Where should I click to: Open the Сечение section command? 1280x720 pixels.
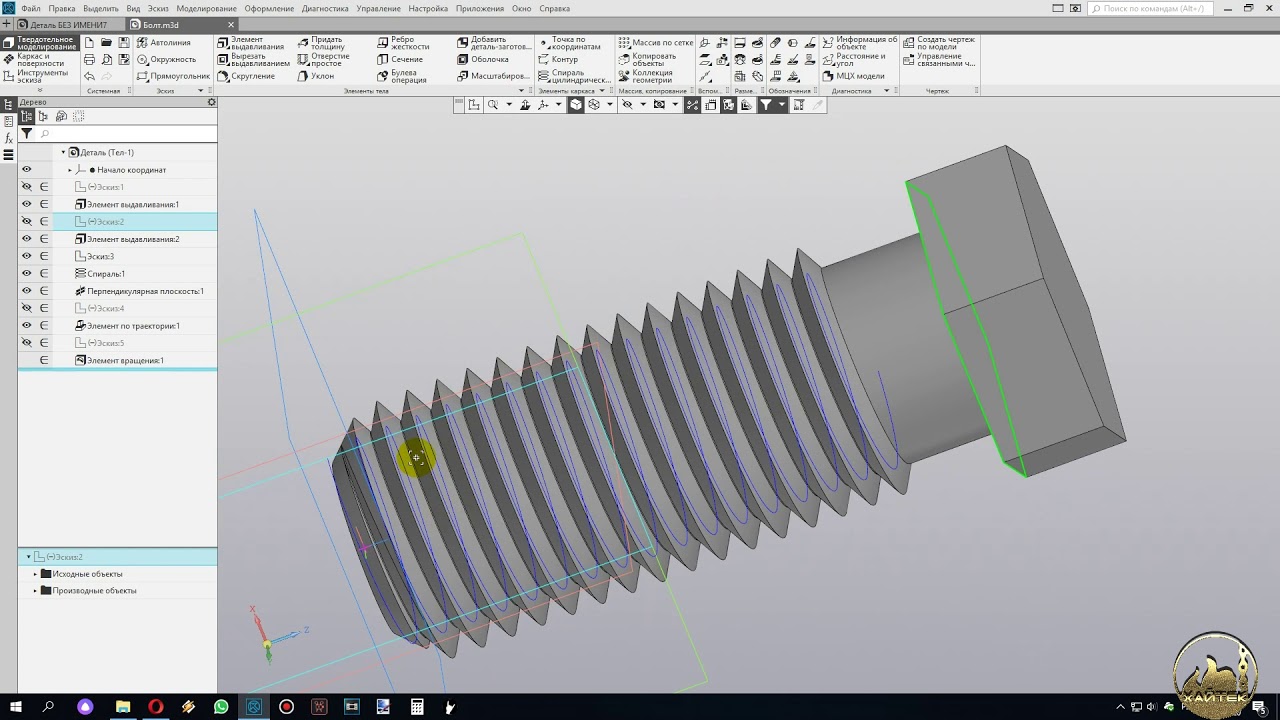tap(400, 59)
